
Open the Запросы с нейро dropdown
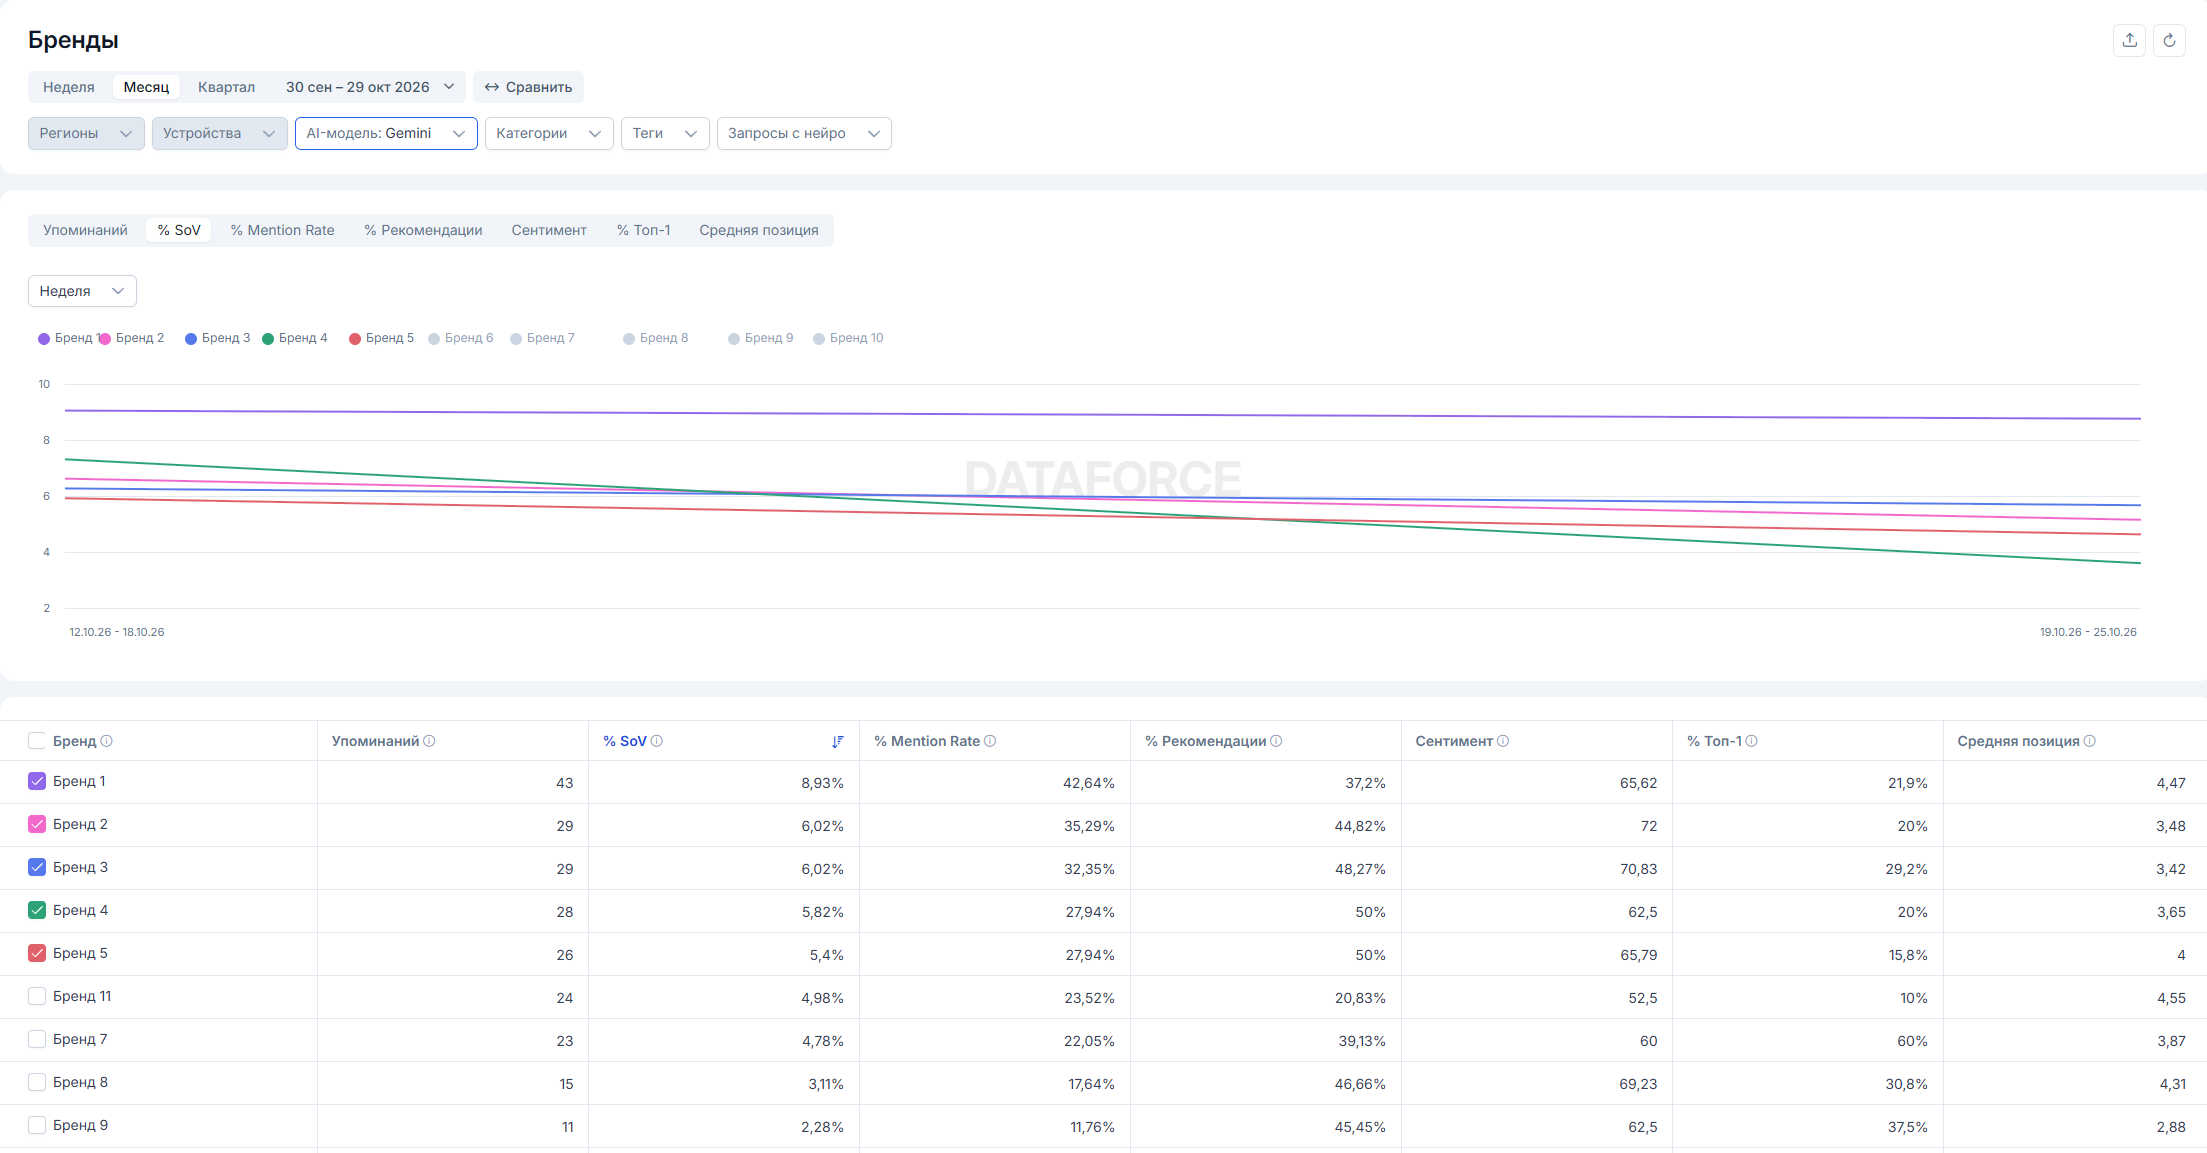[x=804, y=134]
